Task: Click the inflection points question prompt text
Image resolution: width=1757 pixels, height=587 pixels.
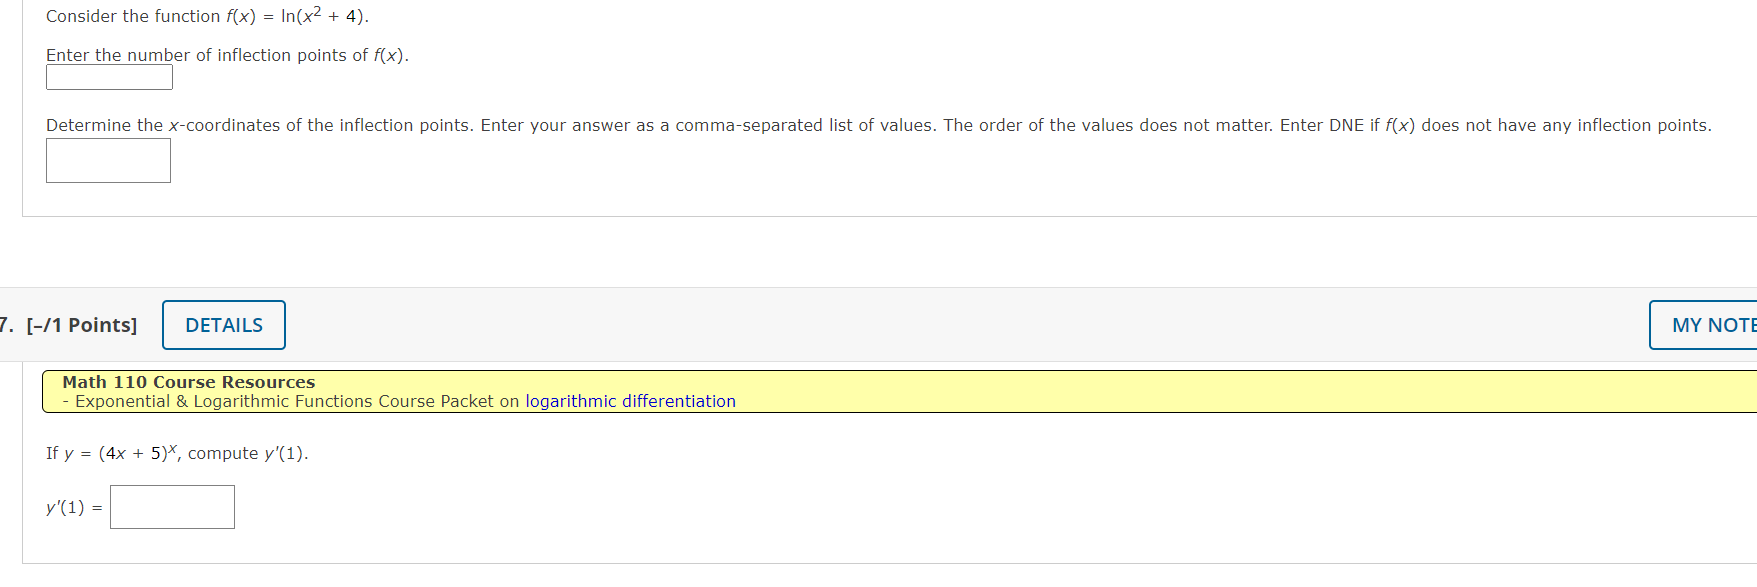Action: [227, 55]
